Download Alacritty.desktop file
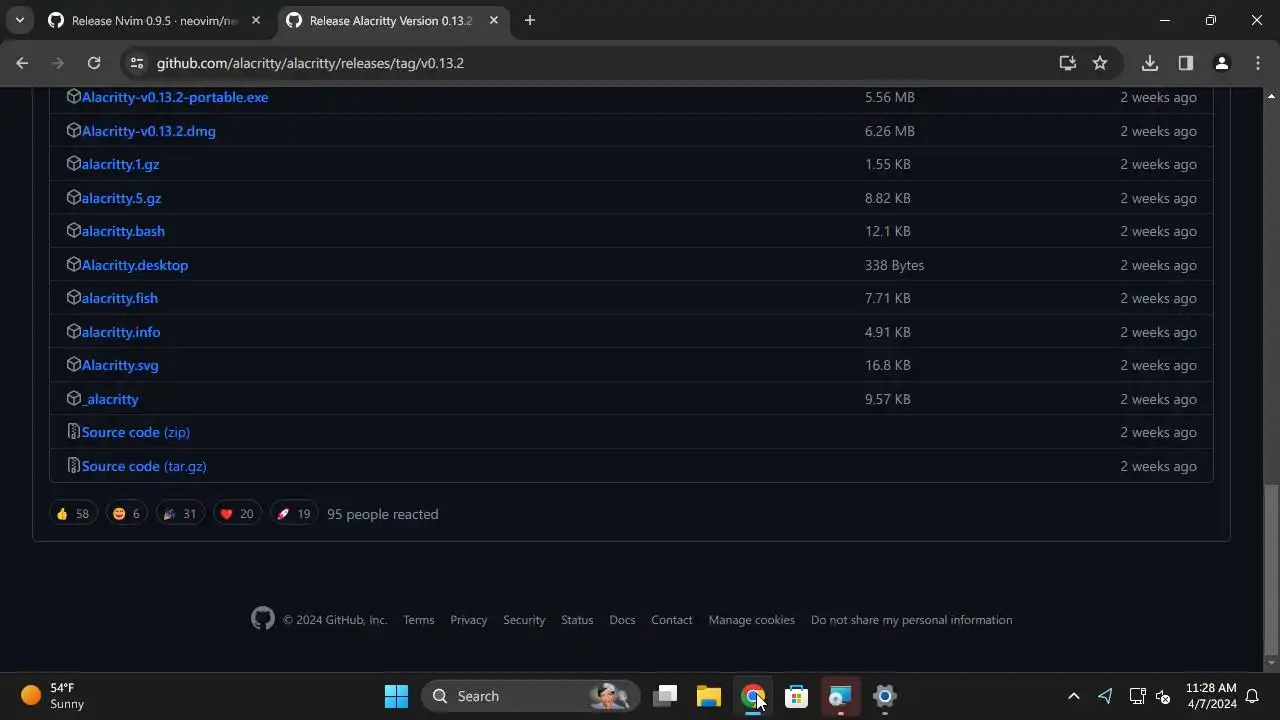 pos(135,265)
